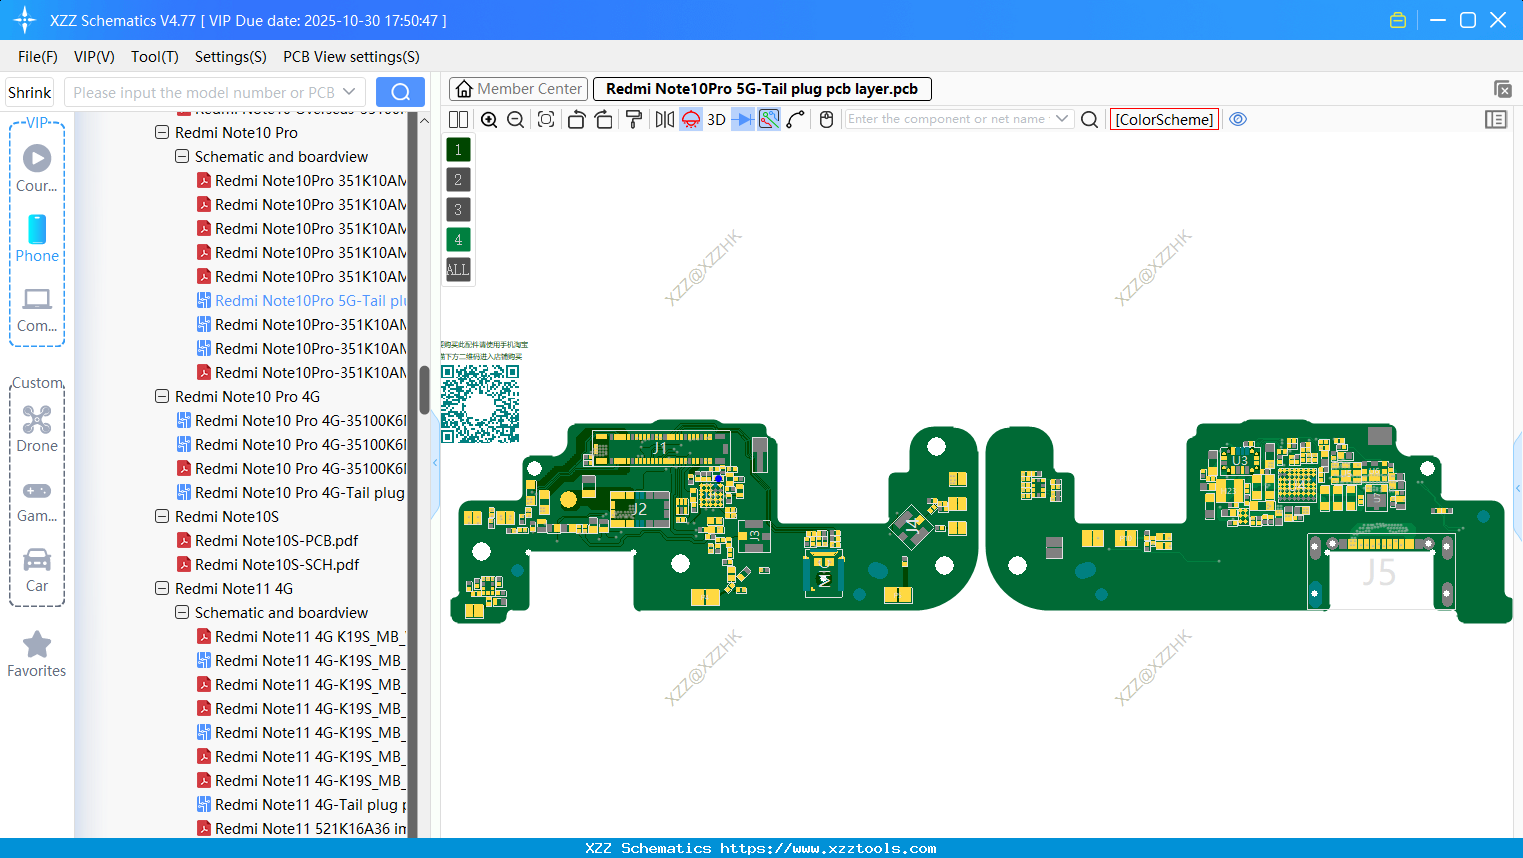This screenshot has width=1523, height=858.
Task: Open the layers panel icon on far right
Action: [1496, 119]
